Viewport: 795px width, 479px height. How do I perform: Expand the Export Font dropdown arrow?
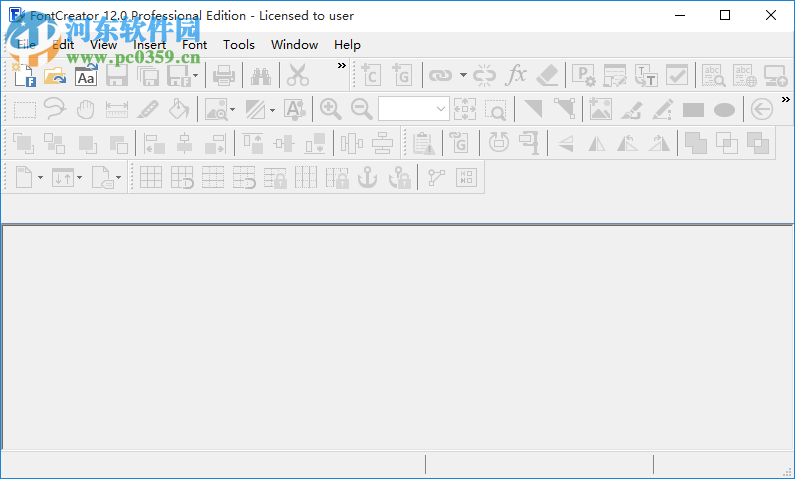coord(195,76)
